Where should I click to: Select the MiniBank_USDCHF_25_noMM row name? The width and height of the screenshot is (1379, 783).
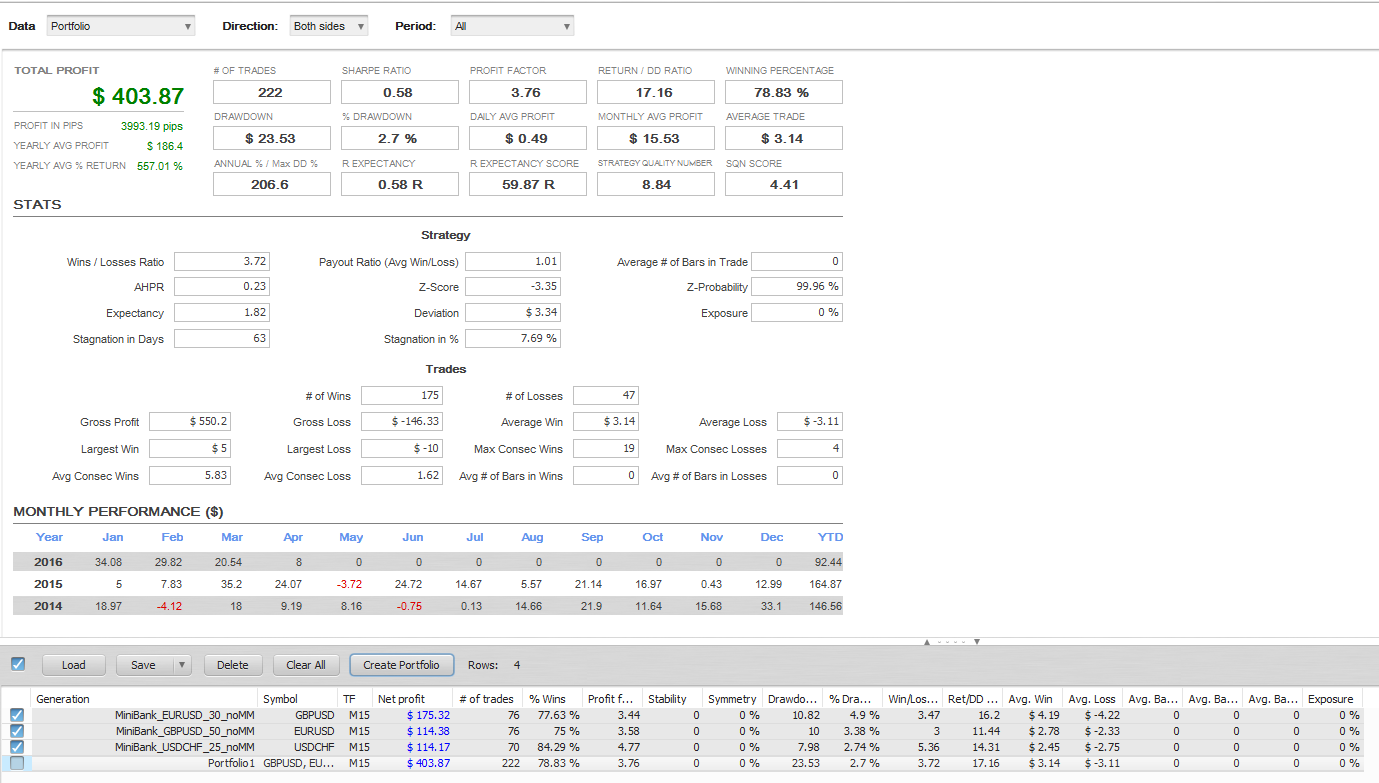(184, 747)
